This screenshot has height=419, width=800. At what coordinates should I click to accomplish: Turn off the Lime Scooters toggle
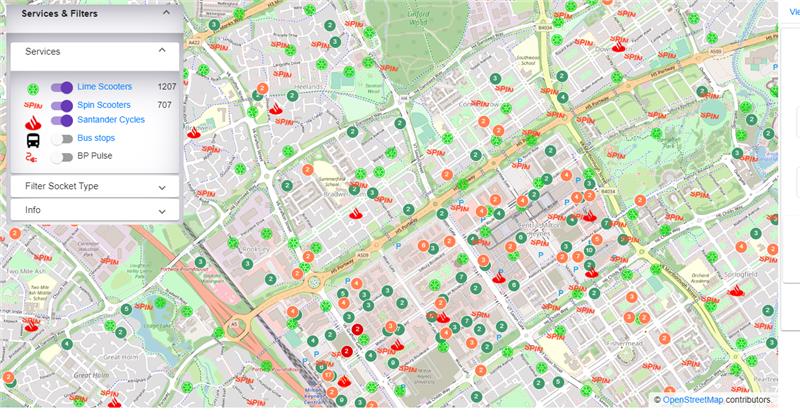tap(62, 87)
